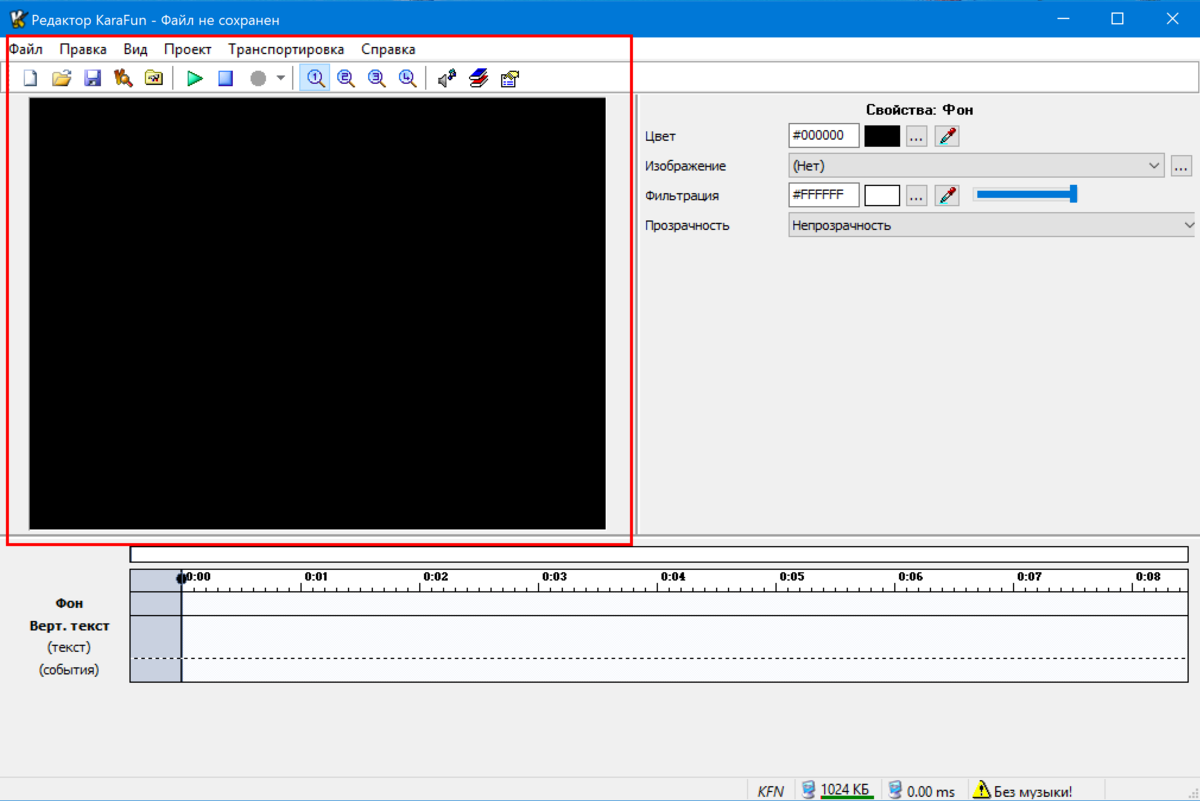Select the Верт. текст track label
This screenshot has height=801, width=1200.
pyautogui.click(x=70, y=626)
